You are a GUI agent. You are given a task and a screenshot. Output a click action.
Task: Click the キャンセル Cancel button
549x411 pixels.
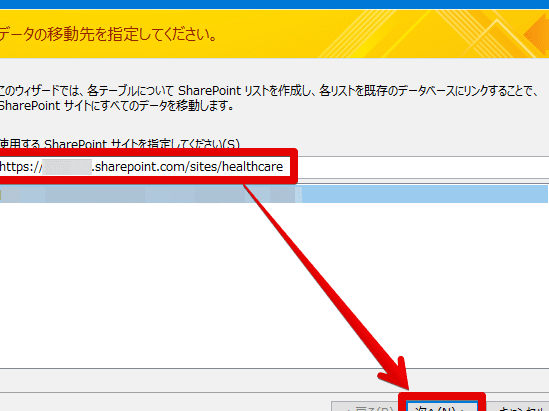click(x=518, y=407)
